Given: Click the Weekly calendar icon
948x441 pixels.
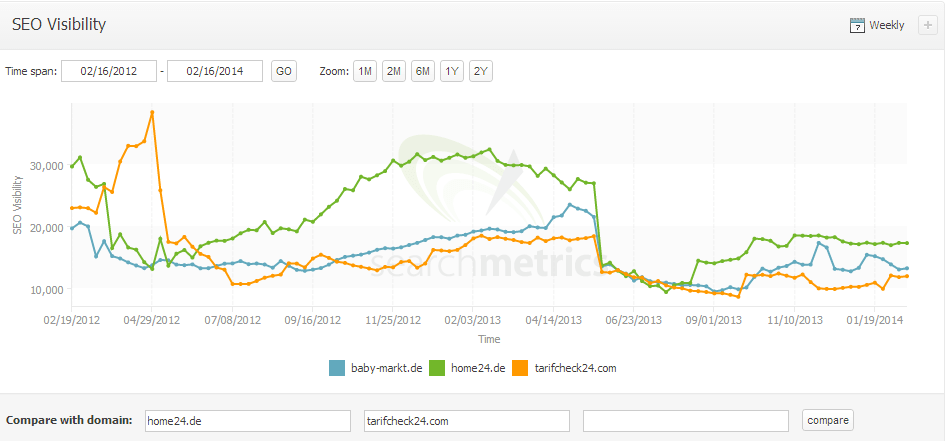Looking at the screenshot, I should pos(856,26).
